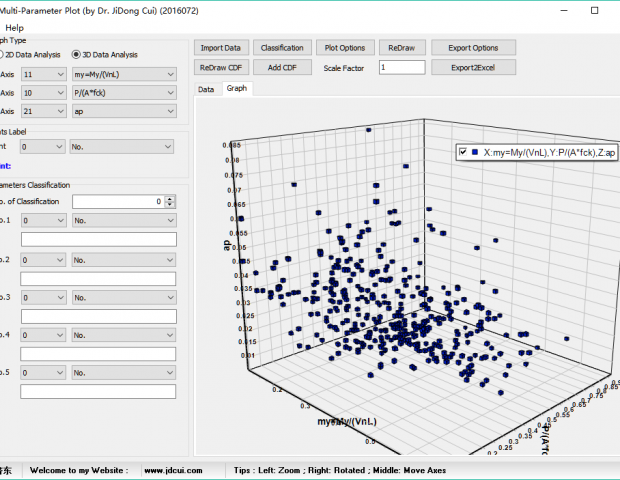Switch to the Data tab
Screen dimensions: 620x480
point(206,89)
